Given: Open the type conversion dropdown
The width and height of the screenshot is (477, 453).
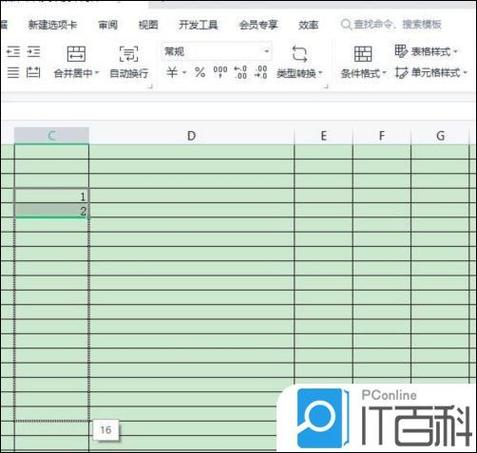Looking at the screenshot, I should tap(320, 73).
